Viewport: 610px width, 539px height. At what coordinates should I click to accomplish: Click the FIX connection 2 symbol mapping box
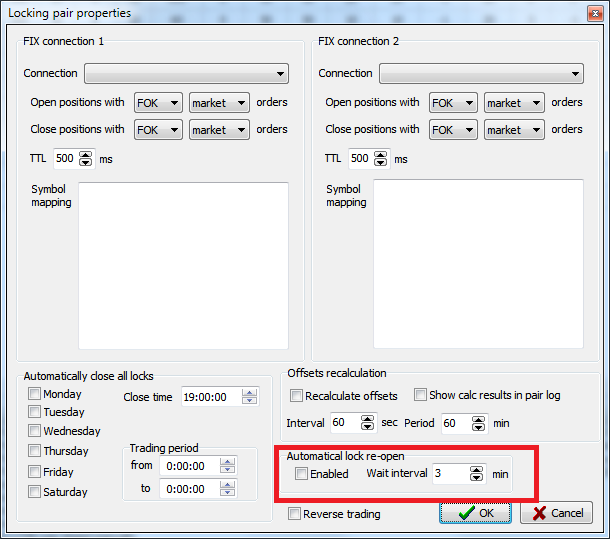coord(479,264)
